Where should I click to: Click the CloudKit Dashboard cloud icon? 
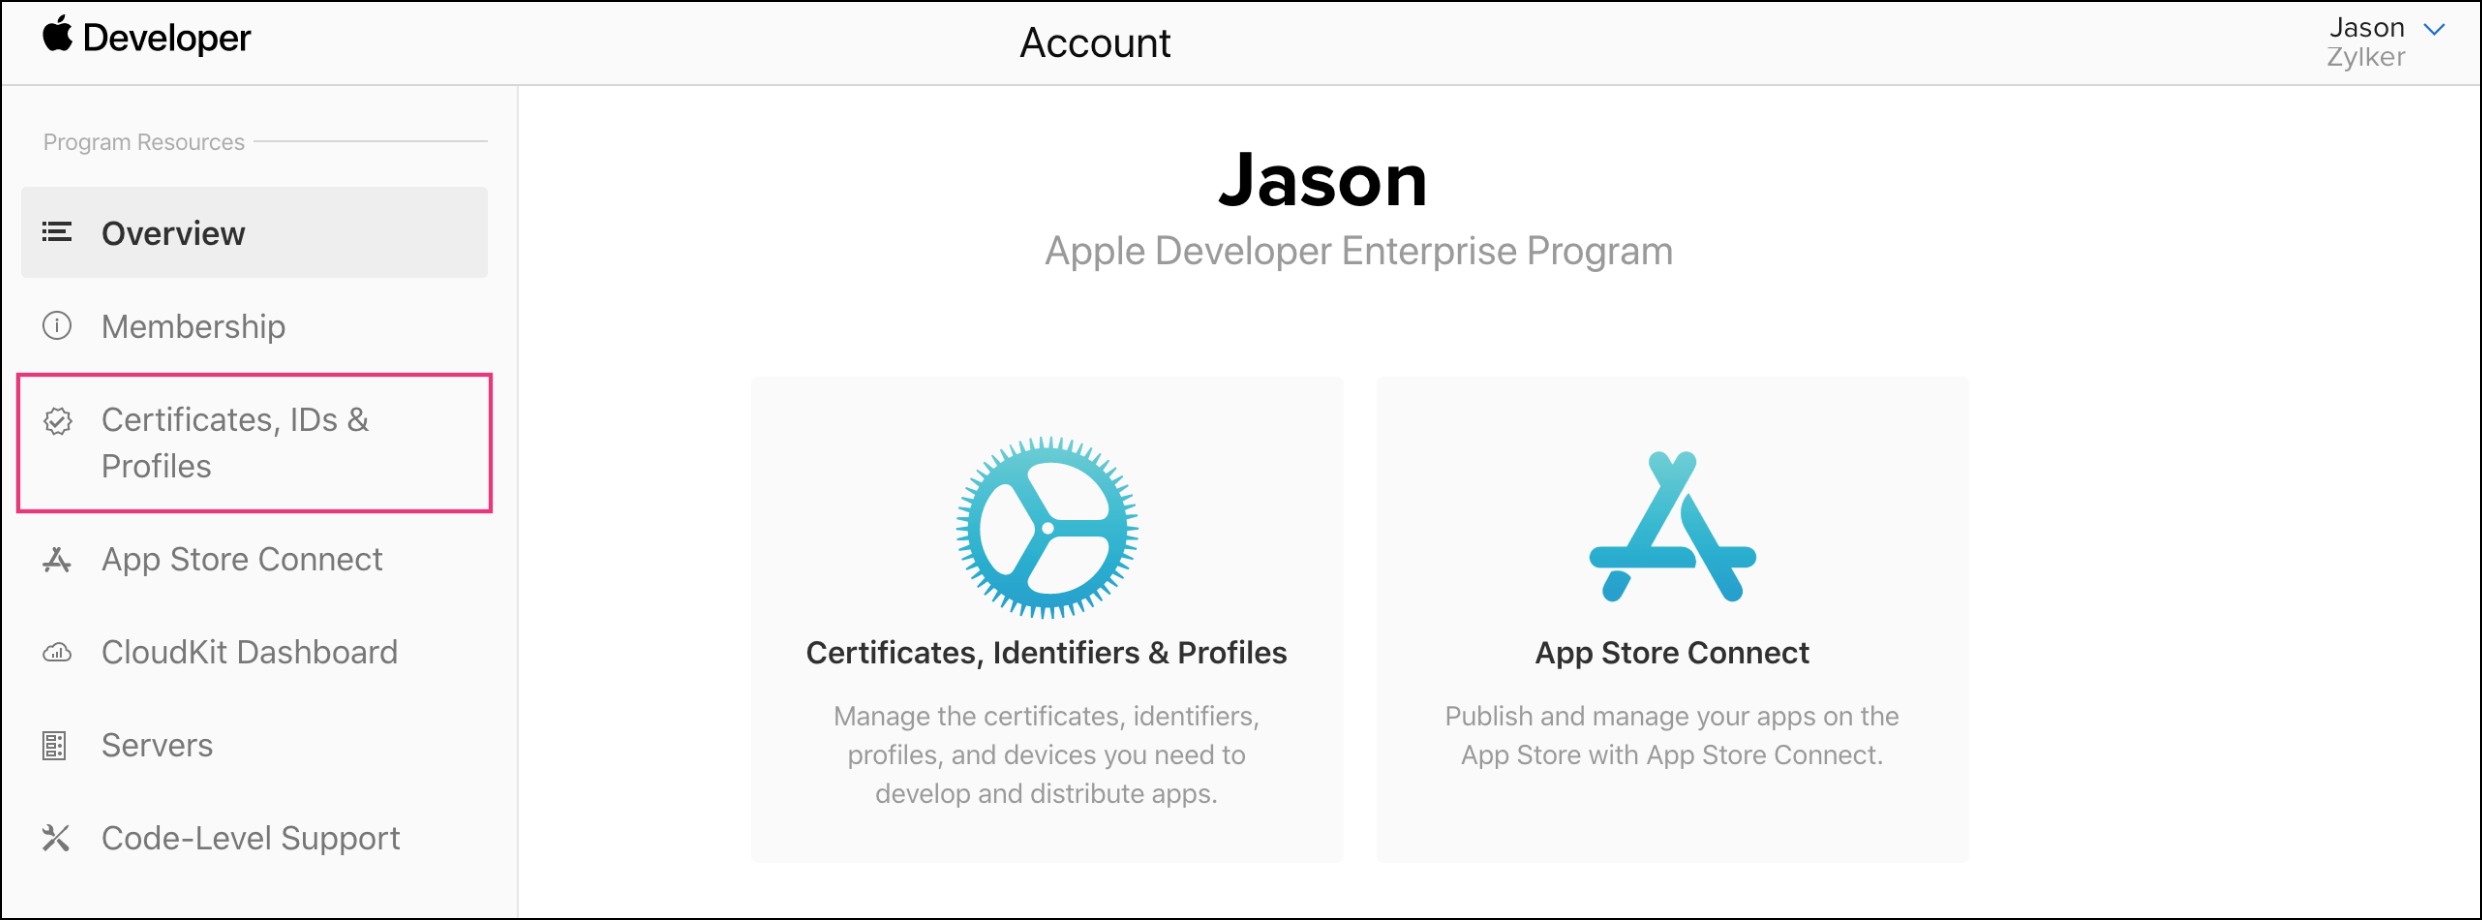57,653
